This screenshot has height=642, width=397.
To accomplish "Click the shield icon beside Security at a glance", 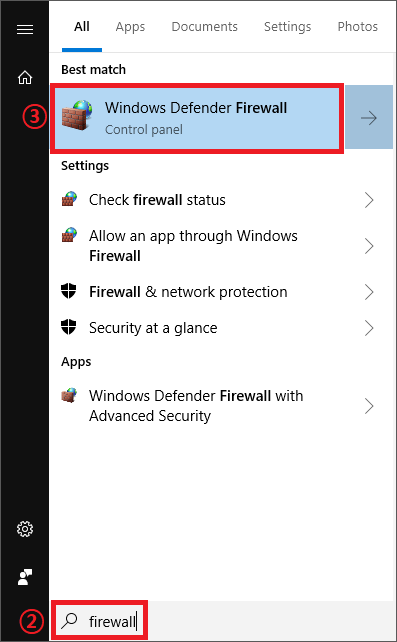I will (68, 327).
